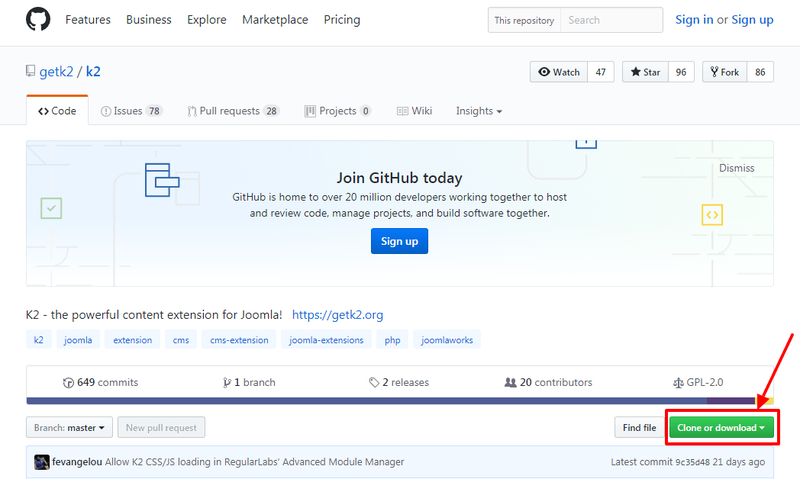Click the joomlaworks topic tag

447,340
